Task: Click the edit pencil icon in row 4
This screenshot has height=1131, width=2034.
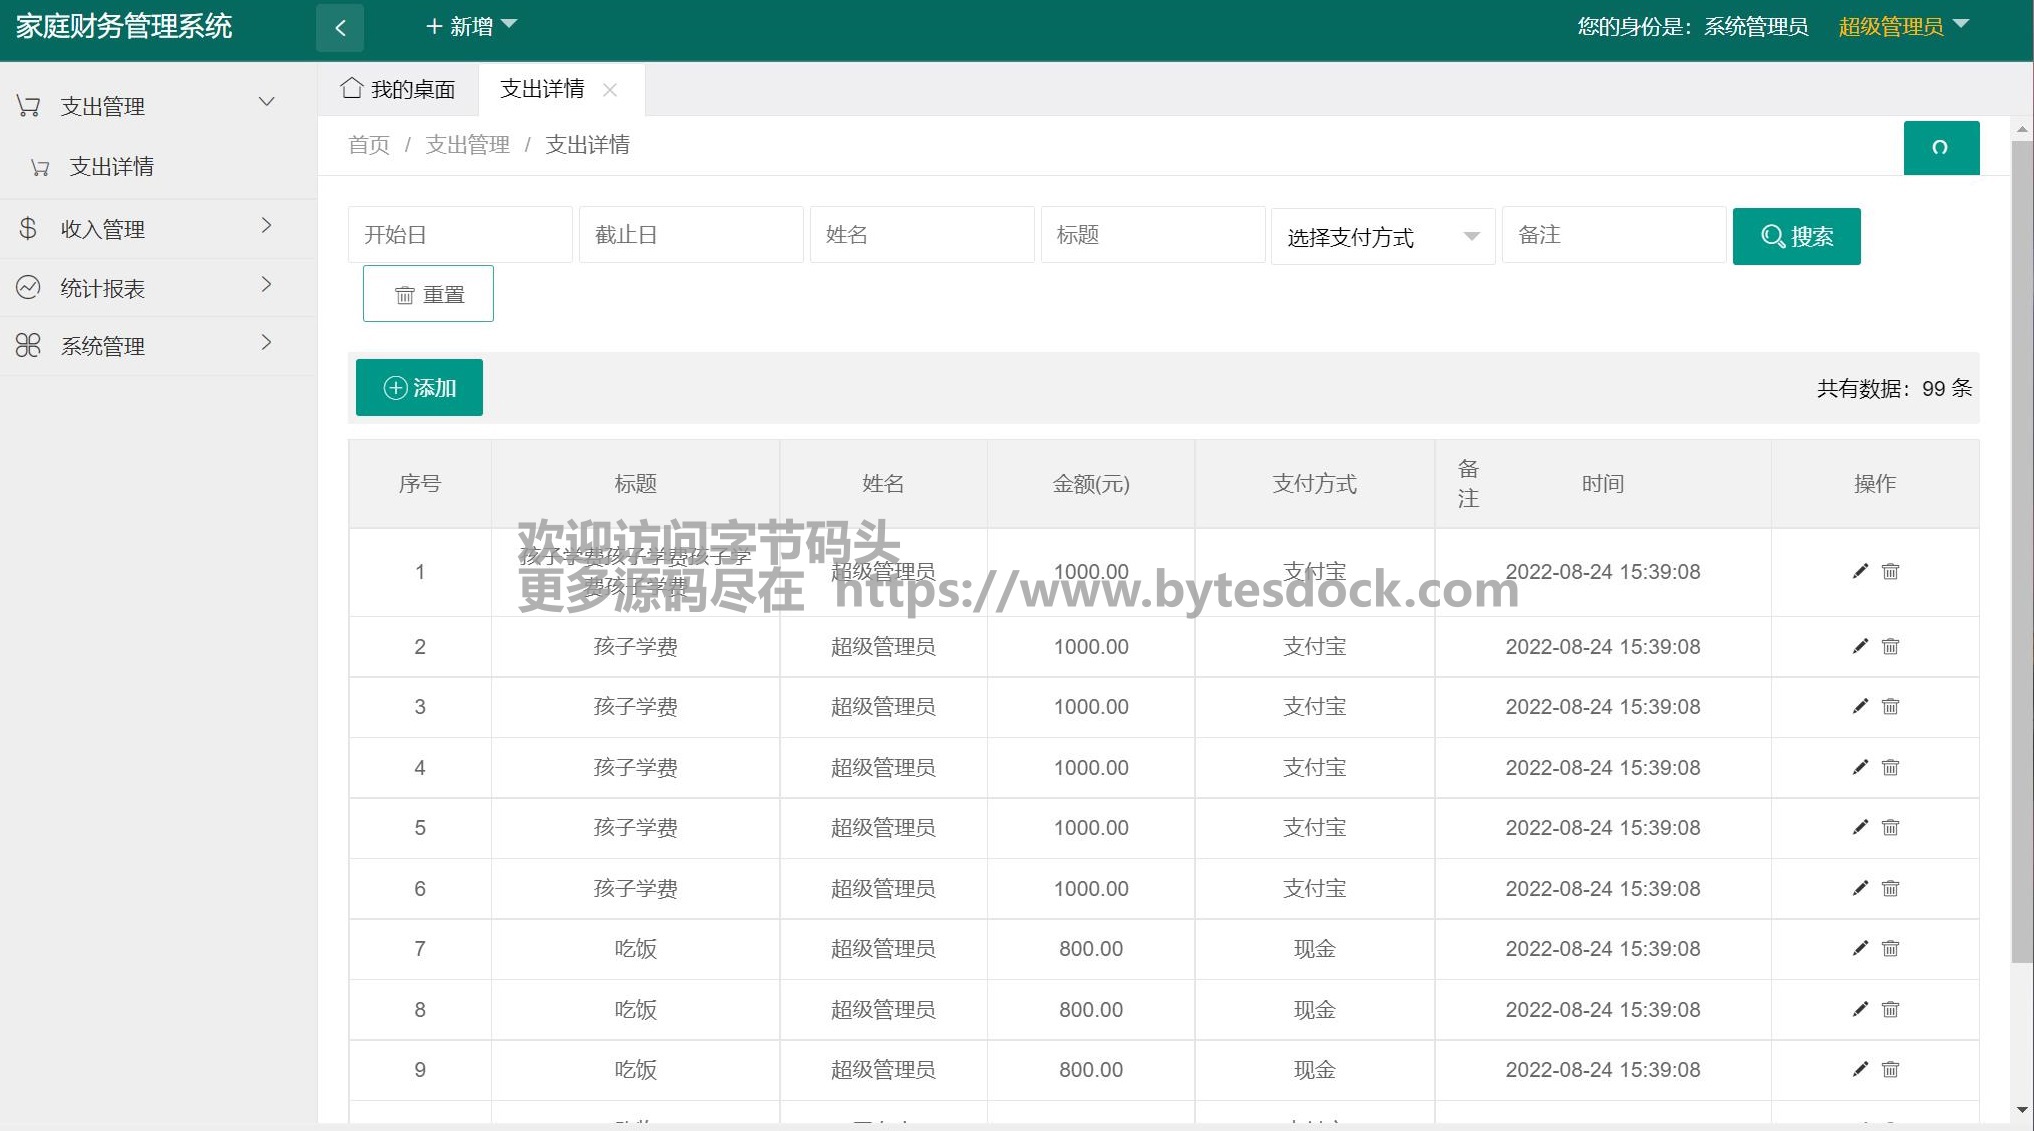Action: 1860,767
